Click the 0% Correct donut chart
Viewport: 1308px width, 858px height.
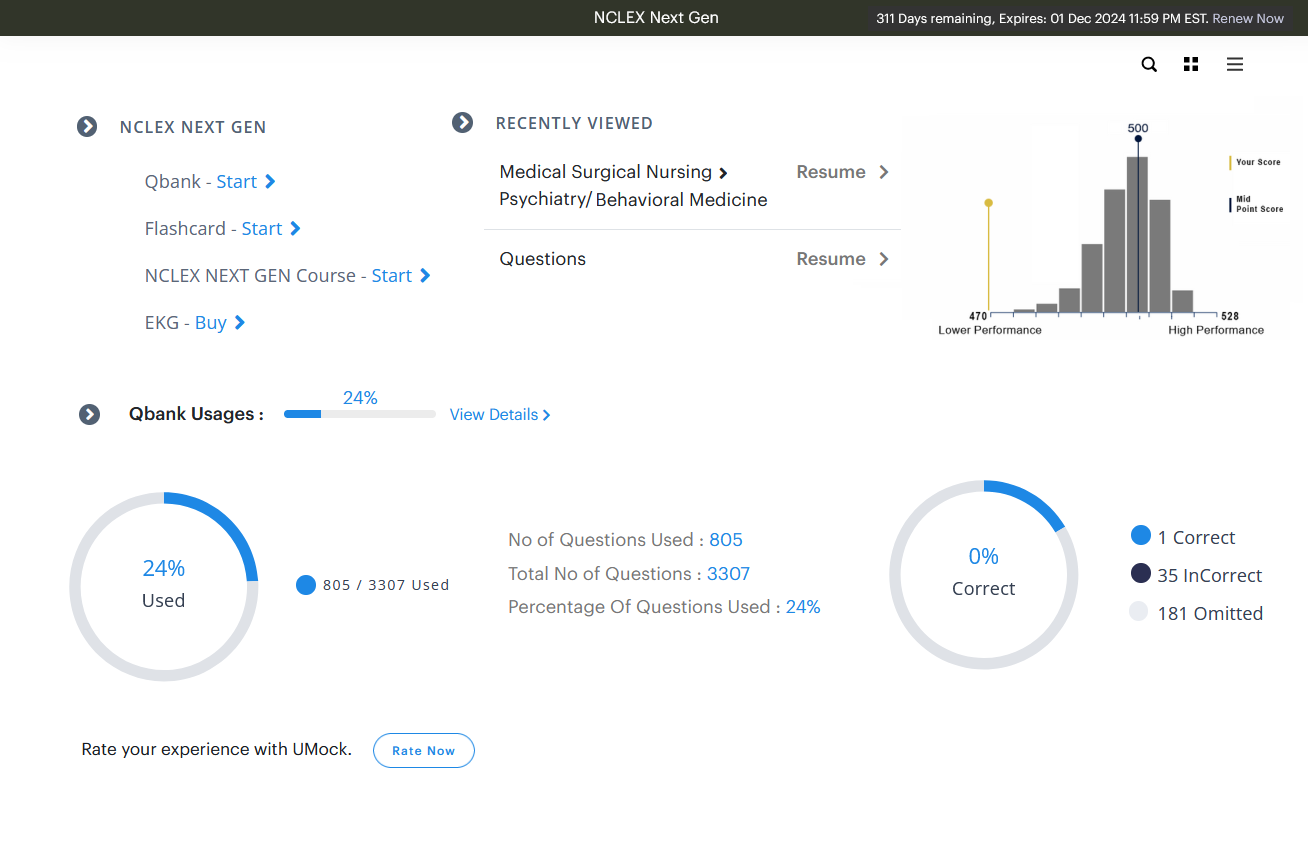984,575
